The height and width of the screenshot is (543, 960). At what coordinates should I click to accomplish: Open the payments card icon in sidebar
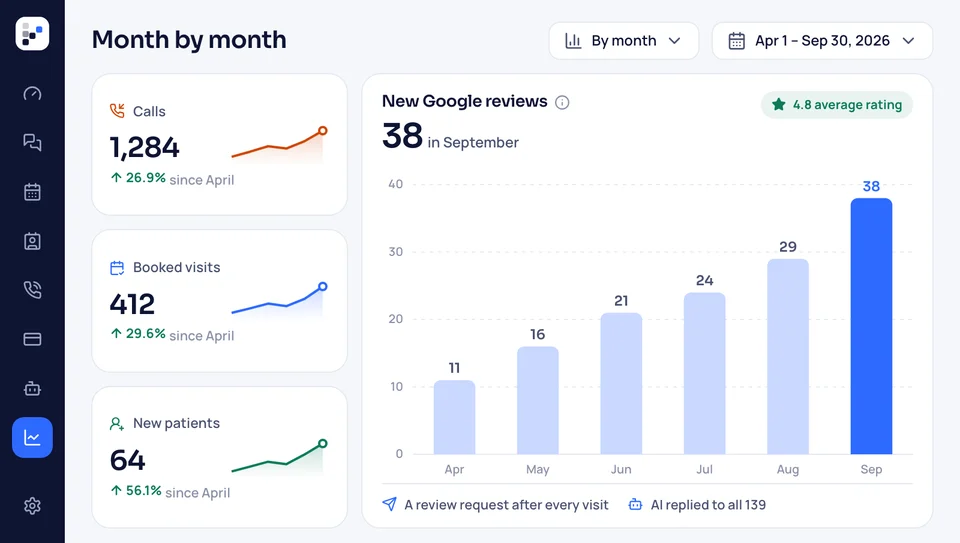(x=32, y=339)
